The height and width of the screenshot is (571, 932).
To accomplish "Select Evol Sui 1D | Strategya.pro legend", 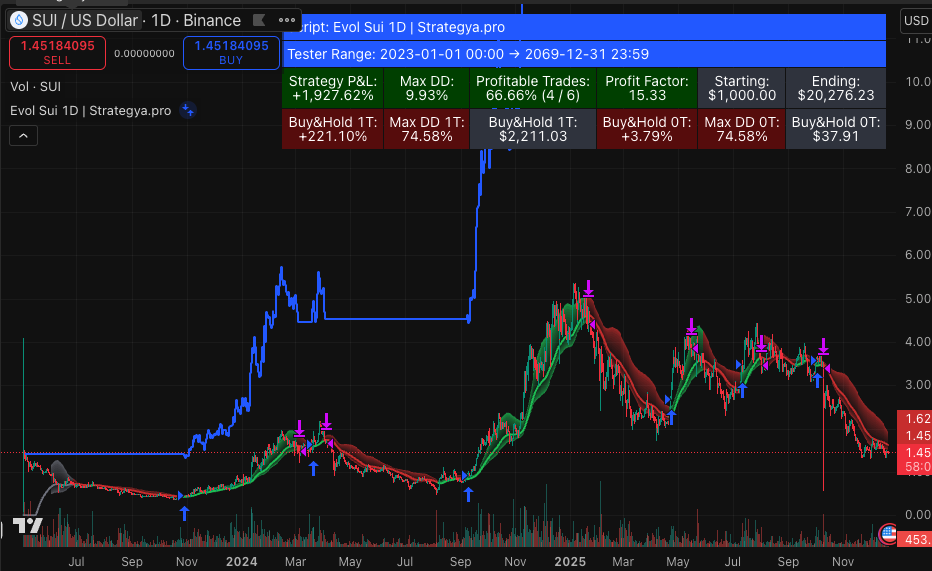I will 90,111.
